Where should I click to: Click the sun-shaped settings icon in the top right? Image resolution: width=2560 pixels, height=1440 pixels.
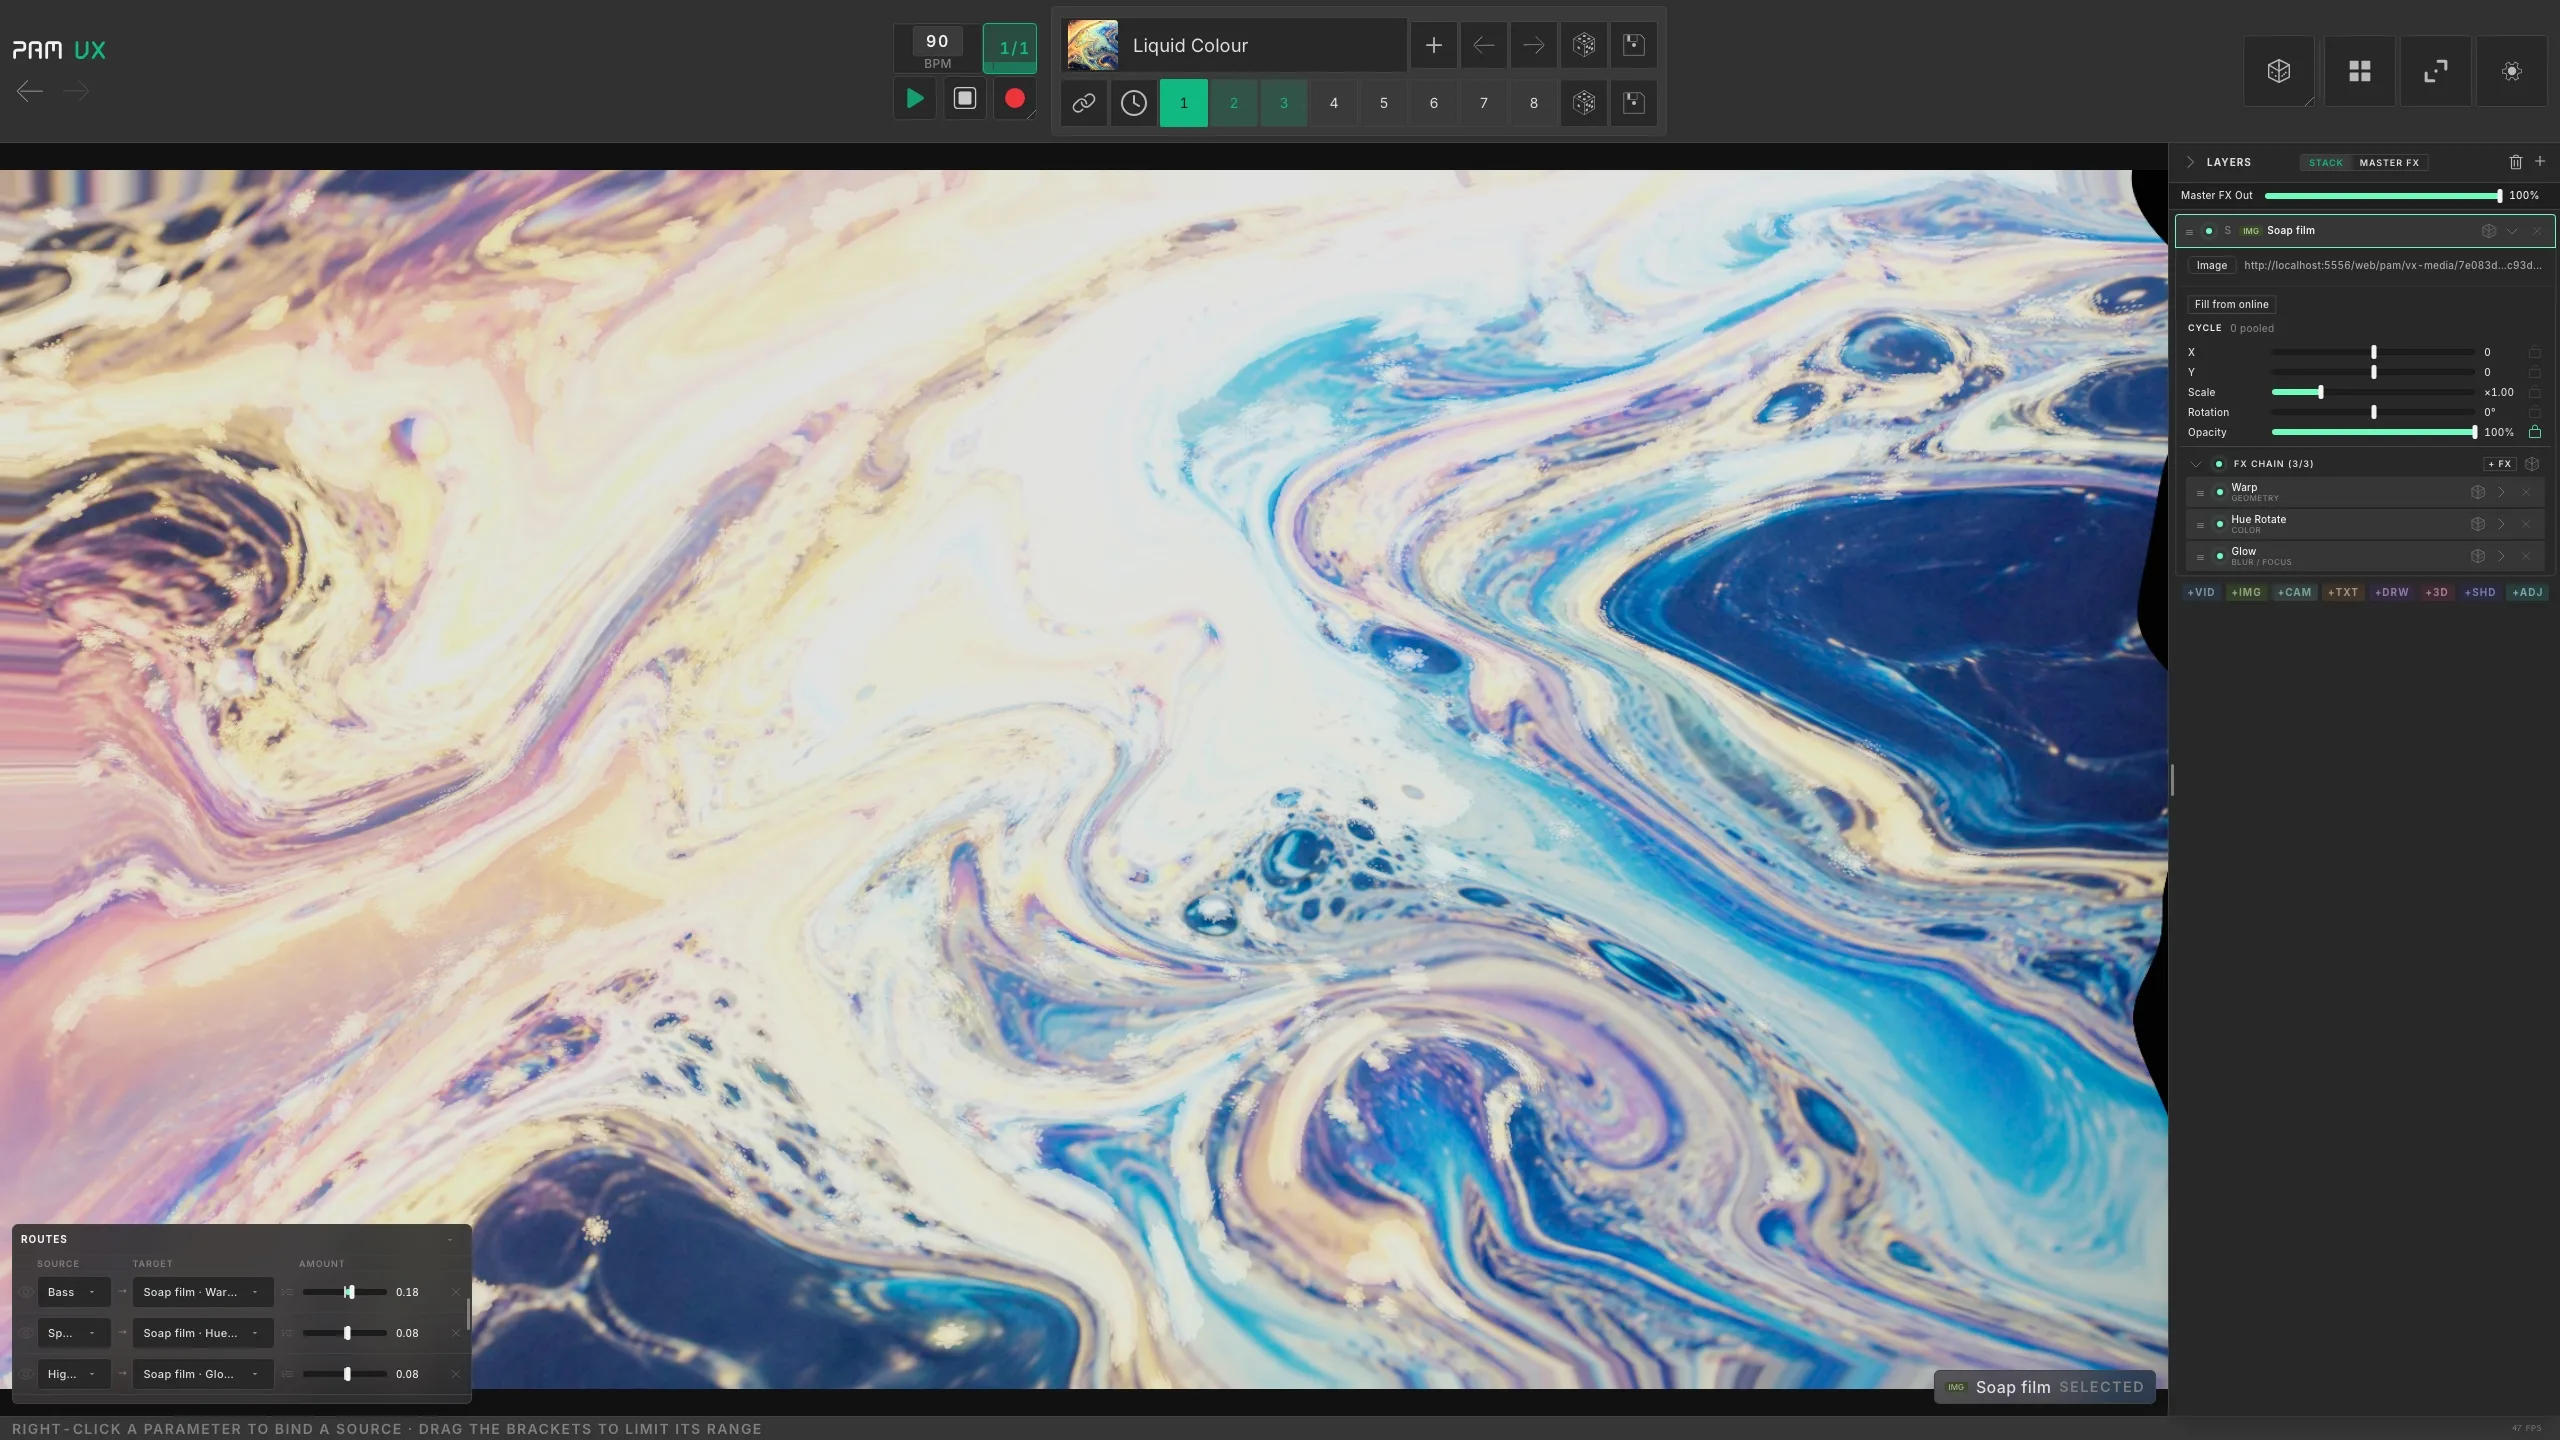(x=2511, y=71)
